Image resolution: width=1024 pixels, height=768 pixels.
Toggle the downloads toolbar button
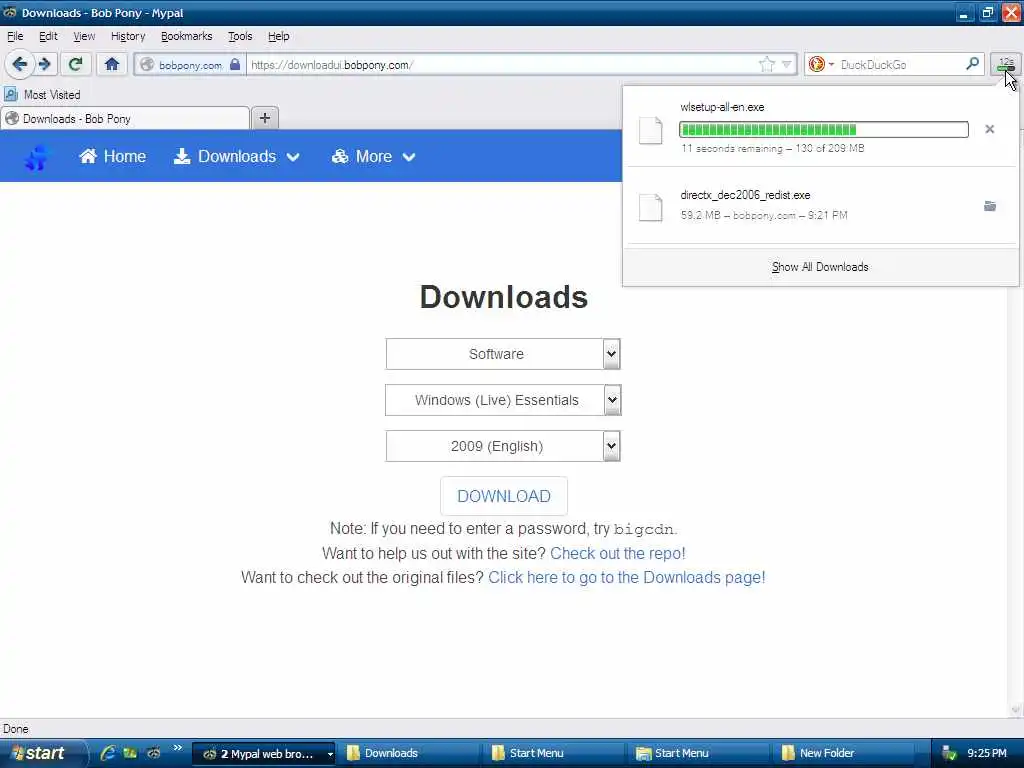click(x=1006, y=64)
